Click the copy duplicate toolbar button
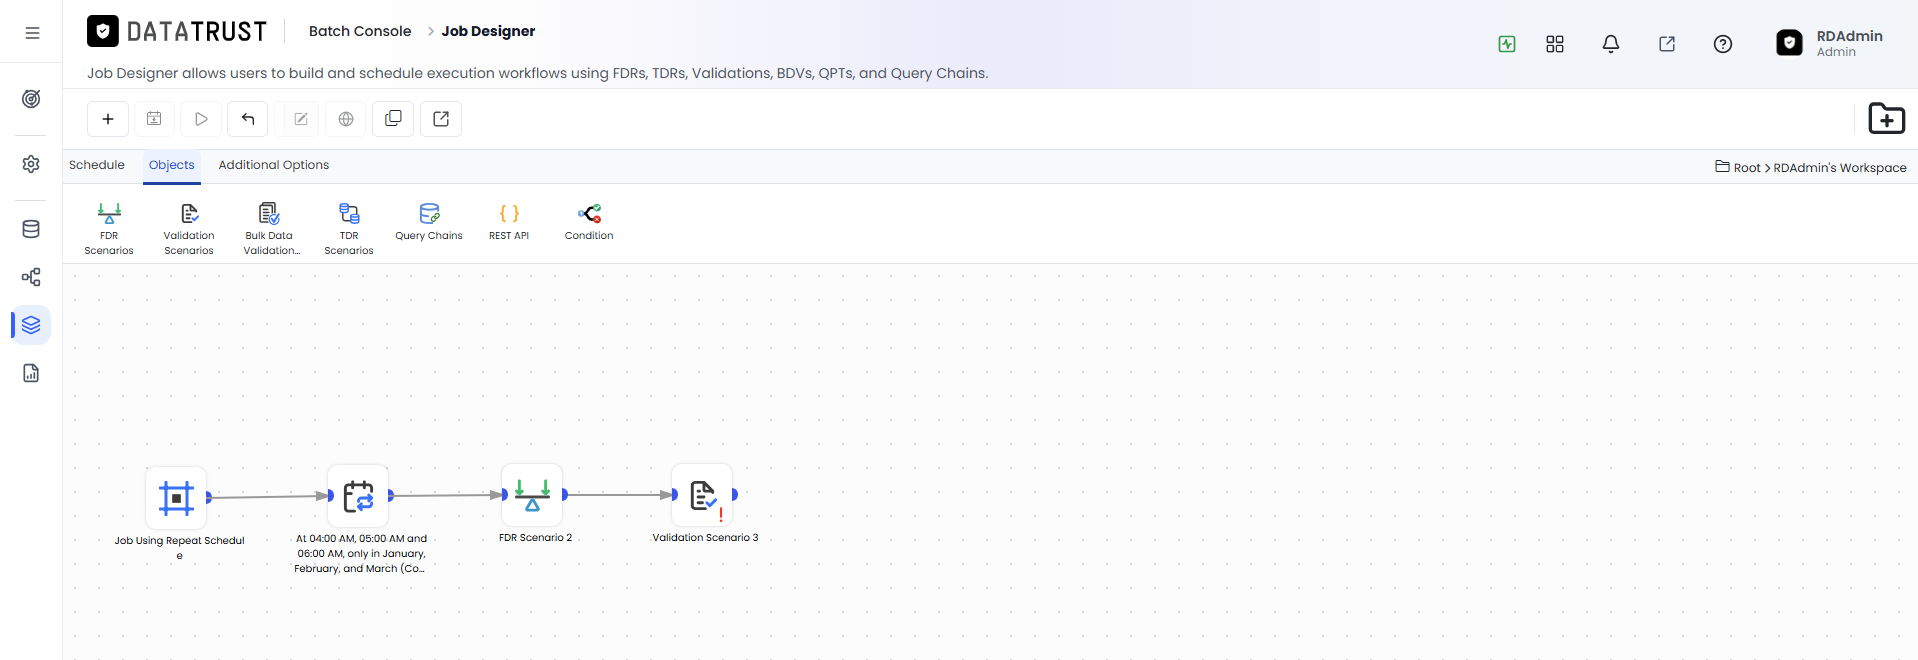This screenshot has height=660, width=1918. [x=393, y=119]
